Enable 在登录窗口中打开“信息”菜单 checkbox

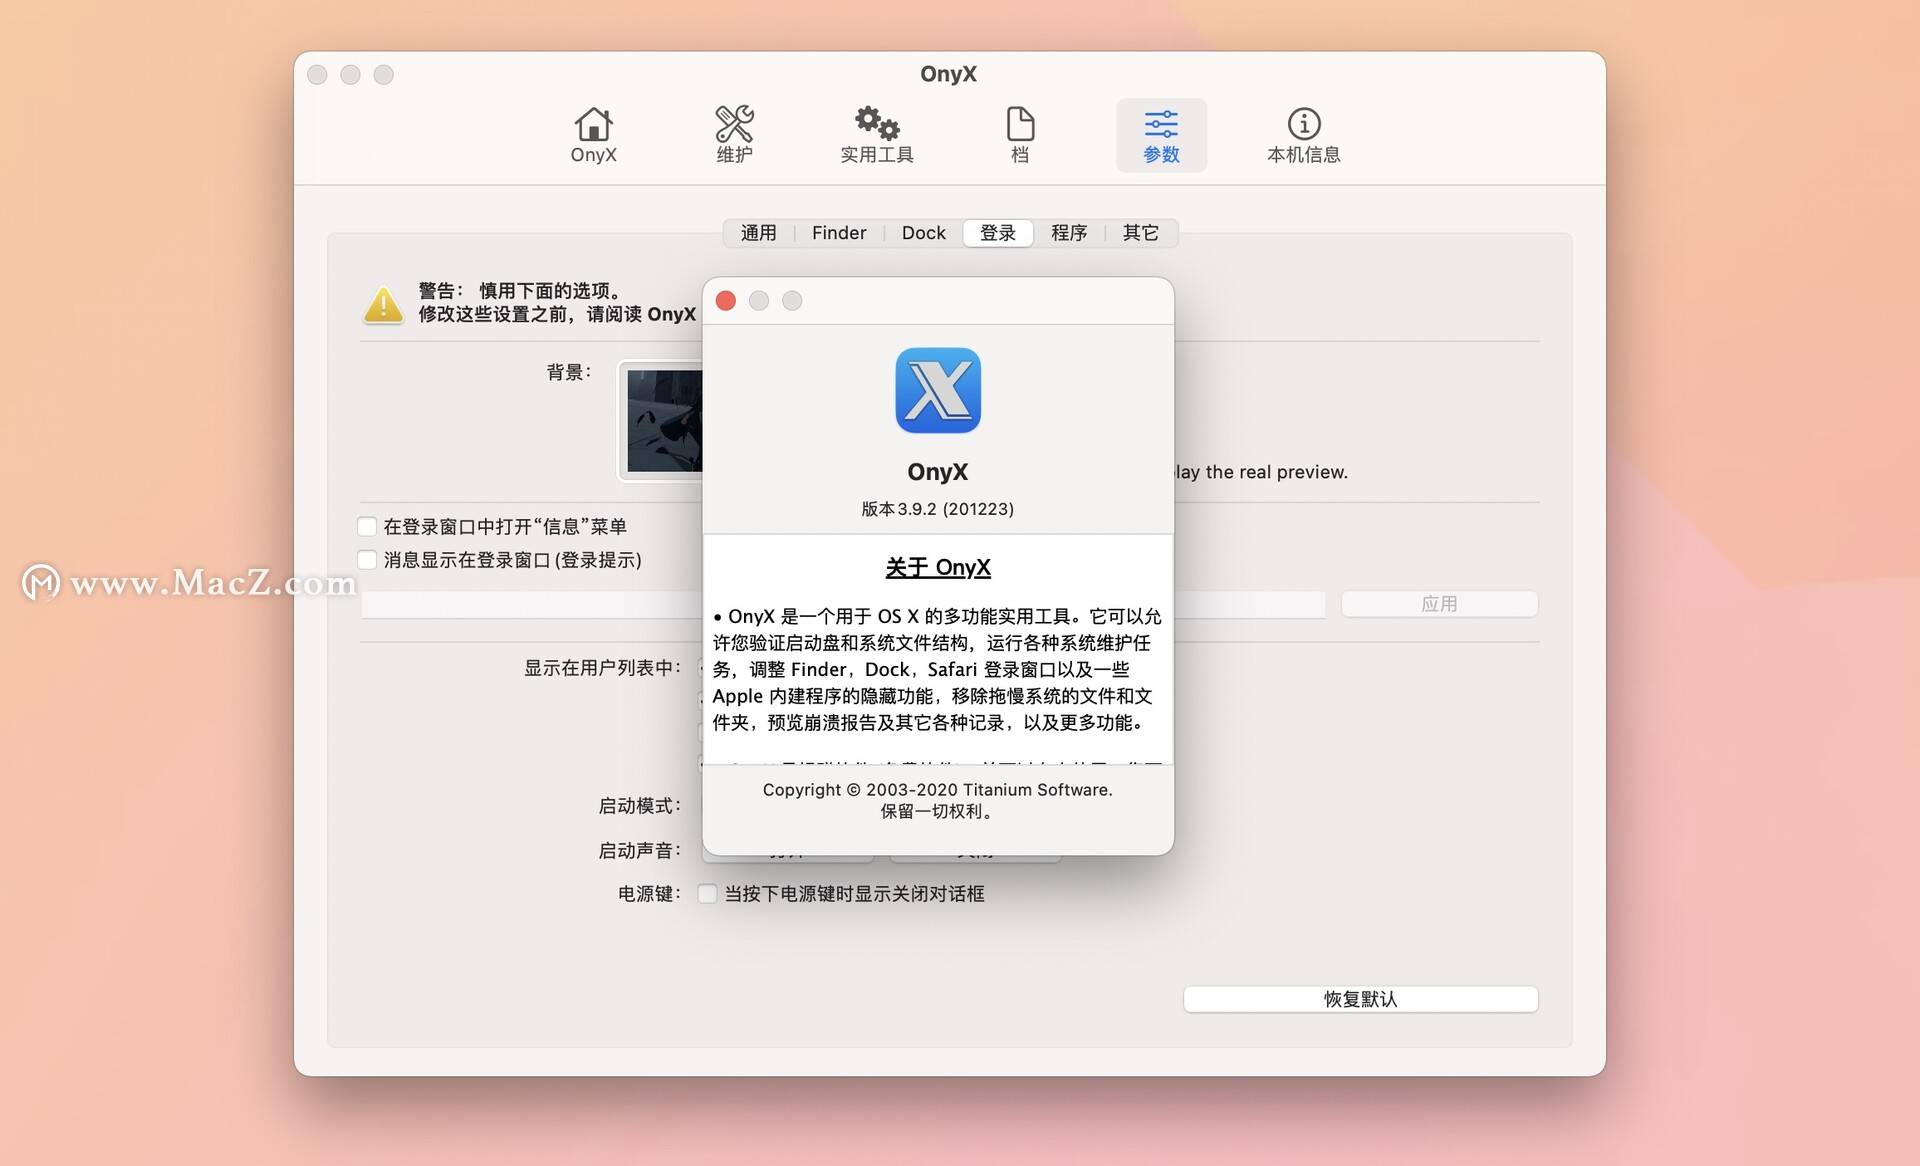[367, 526]
